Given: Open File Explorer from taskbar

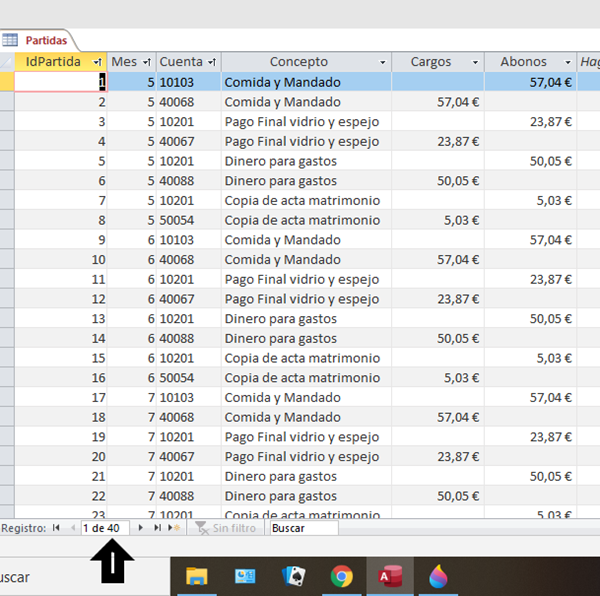Looking at the screenshot, I should coord(197,576).
